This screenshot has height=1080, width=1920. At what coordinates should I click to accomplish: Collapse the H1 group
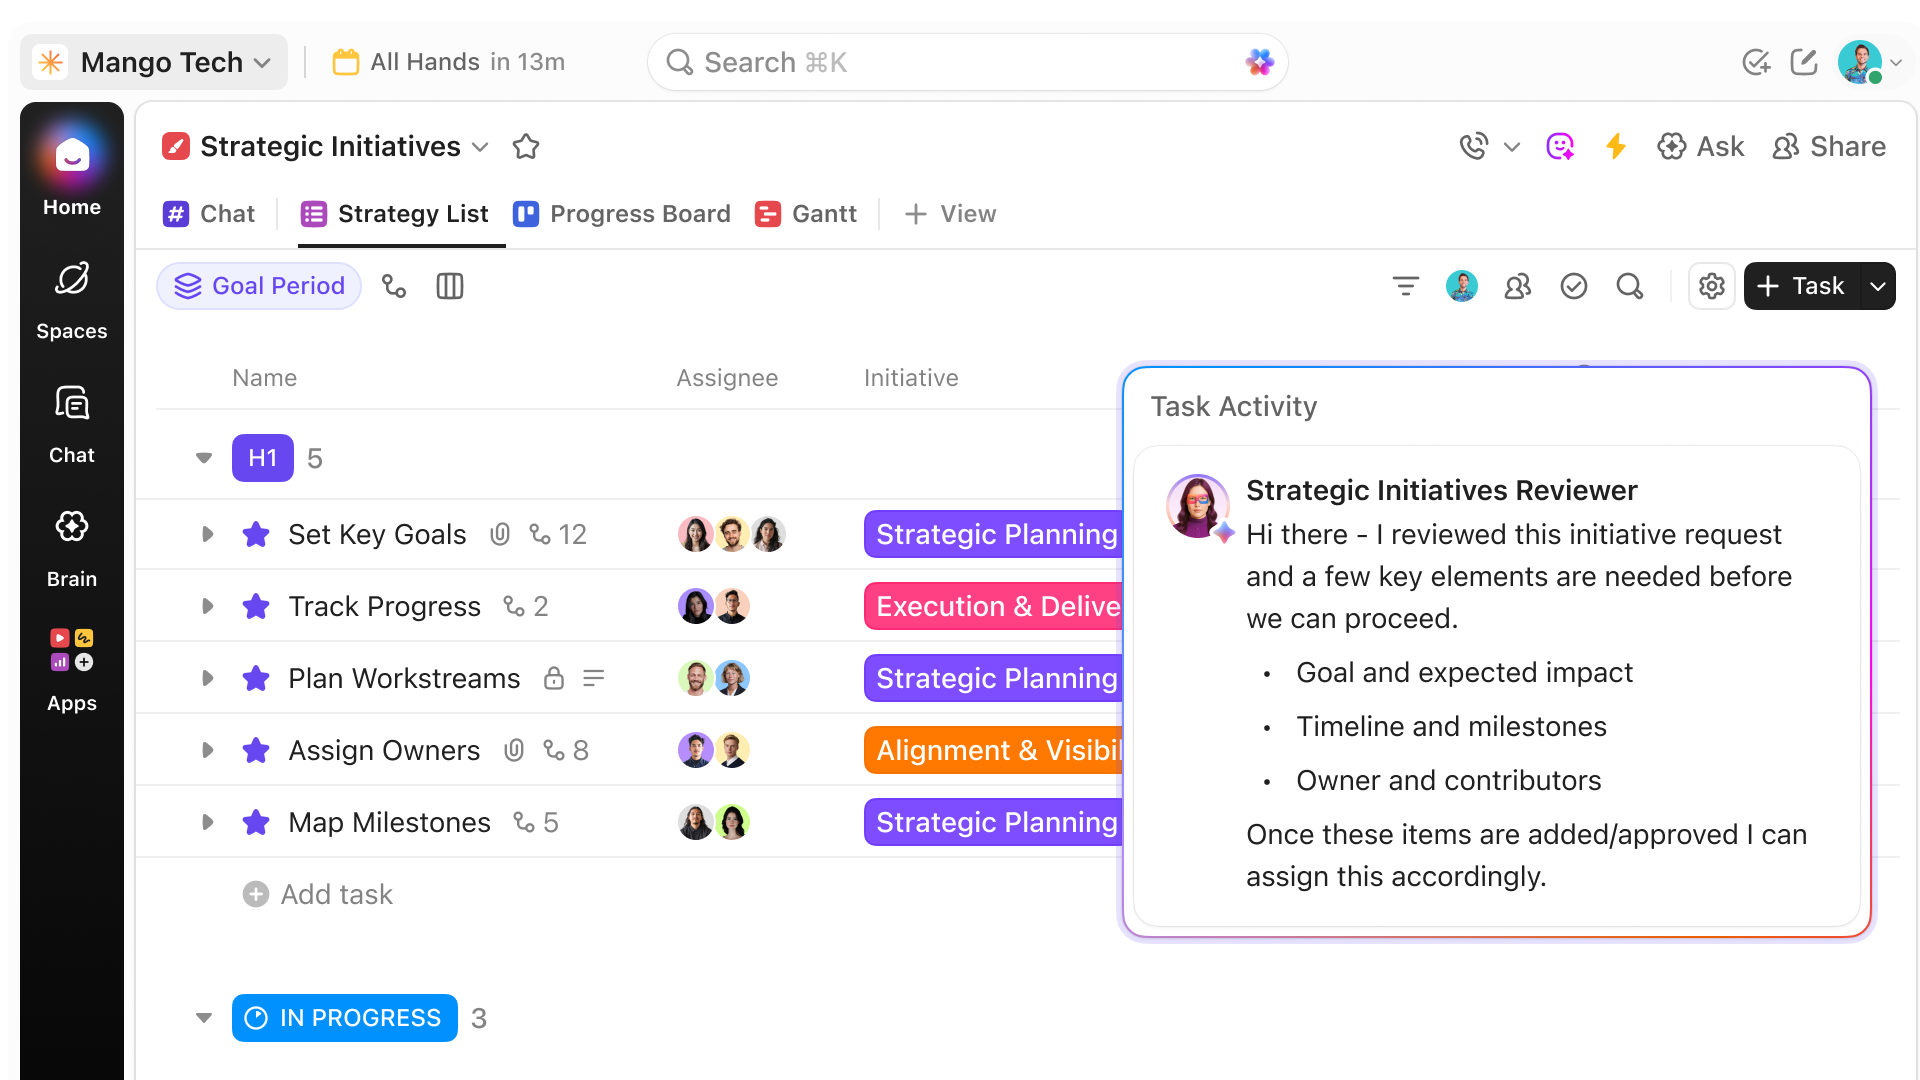[x=204, y=458]
